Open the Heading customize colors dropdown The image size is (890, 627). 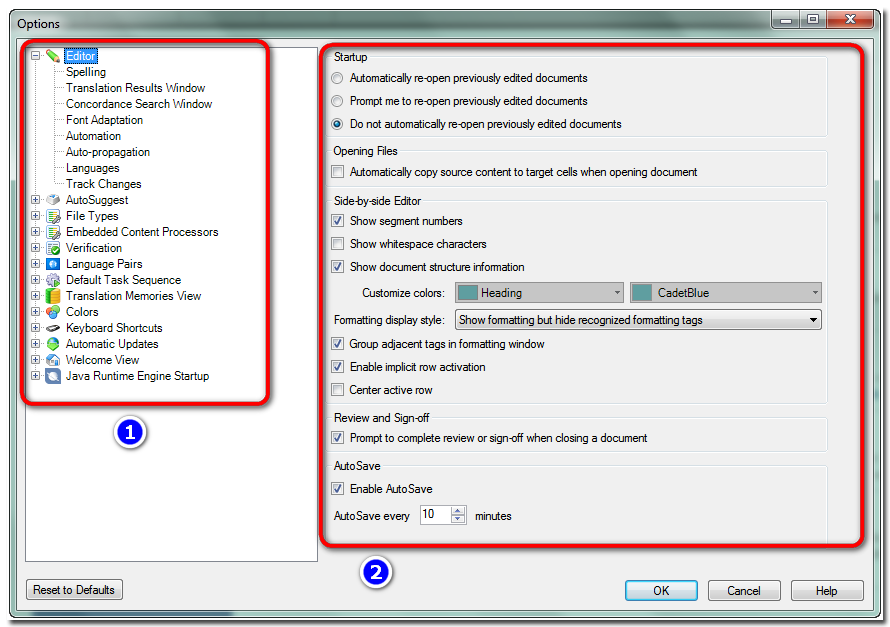pyautogui.click(x=539, y=293)
